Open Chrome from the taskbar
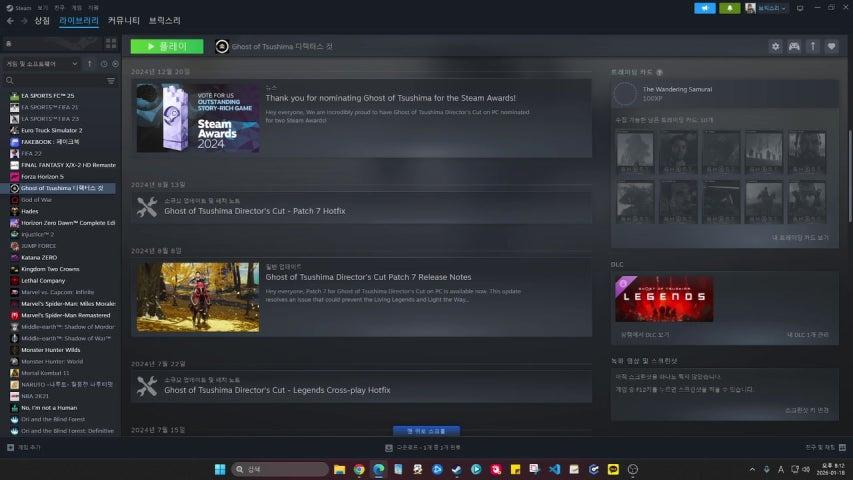This screenshot has width=853, height=480. [359, 469]
